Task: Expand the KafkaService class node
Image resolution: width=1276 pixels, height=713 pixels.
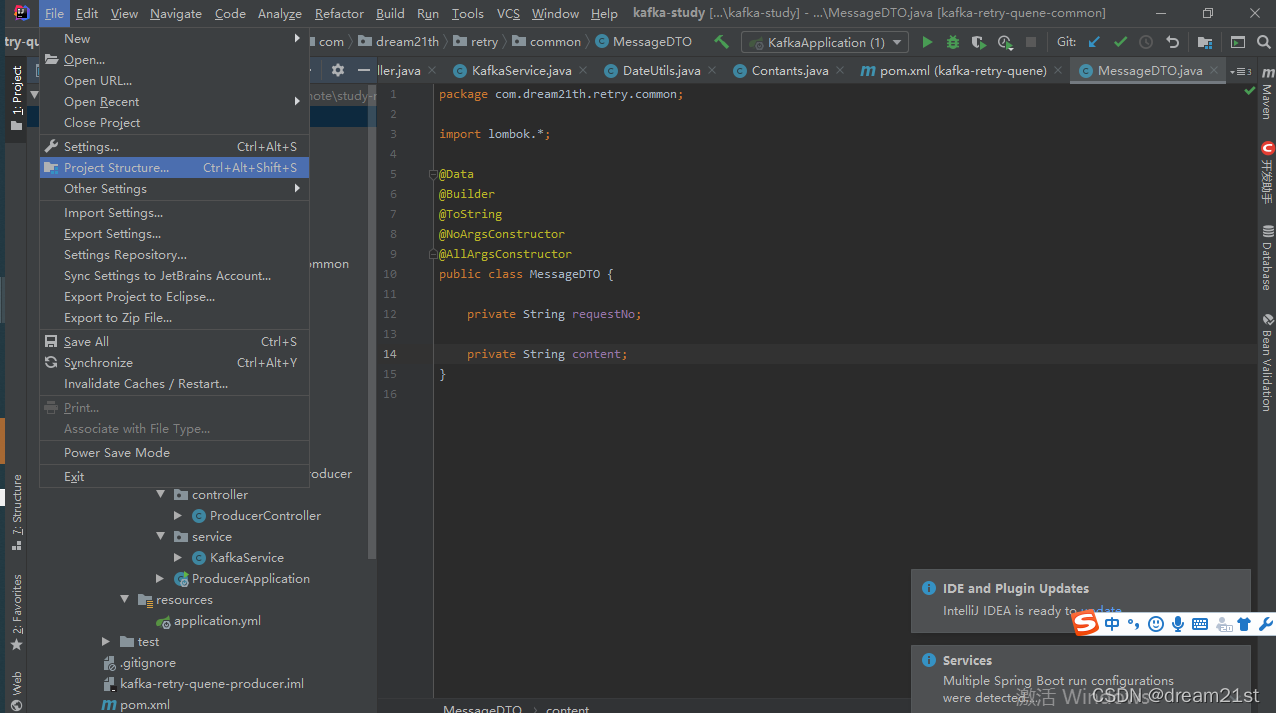Action: (178, 558)
